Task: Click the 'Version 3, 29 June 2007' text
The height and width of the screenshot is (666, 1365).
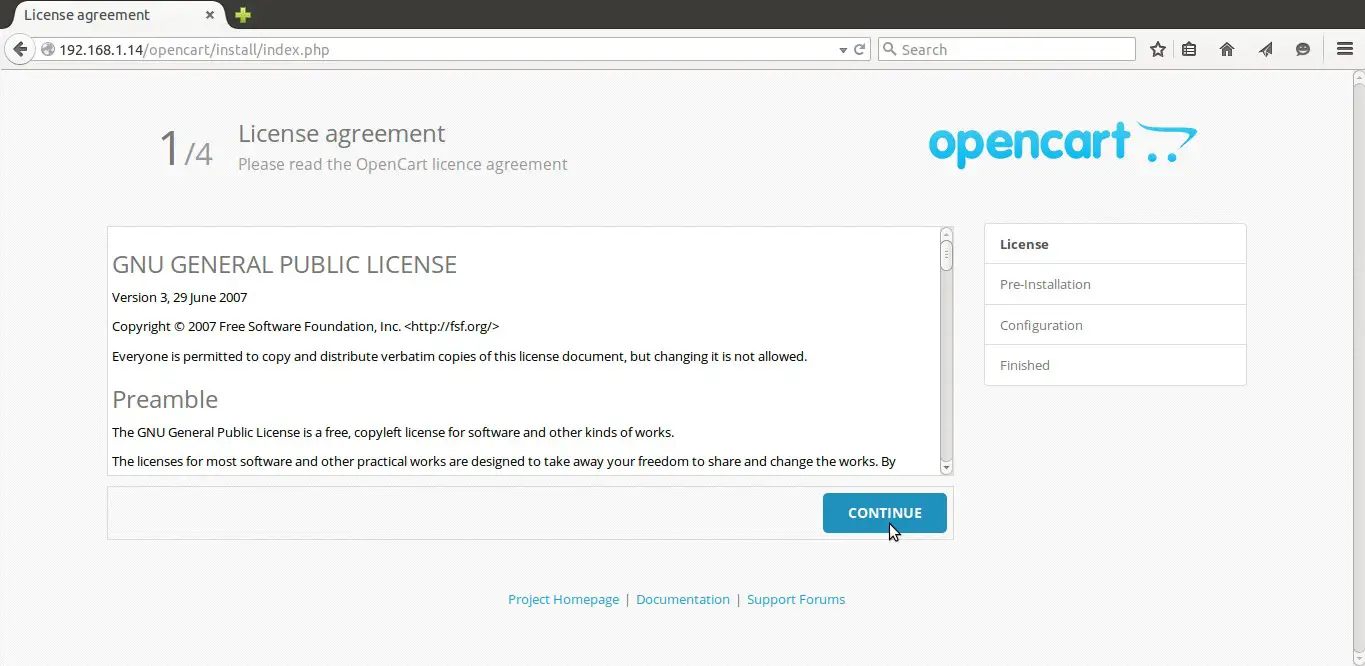Action: [x=180, y=297]
